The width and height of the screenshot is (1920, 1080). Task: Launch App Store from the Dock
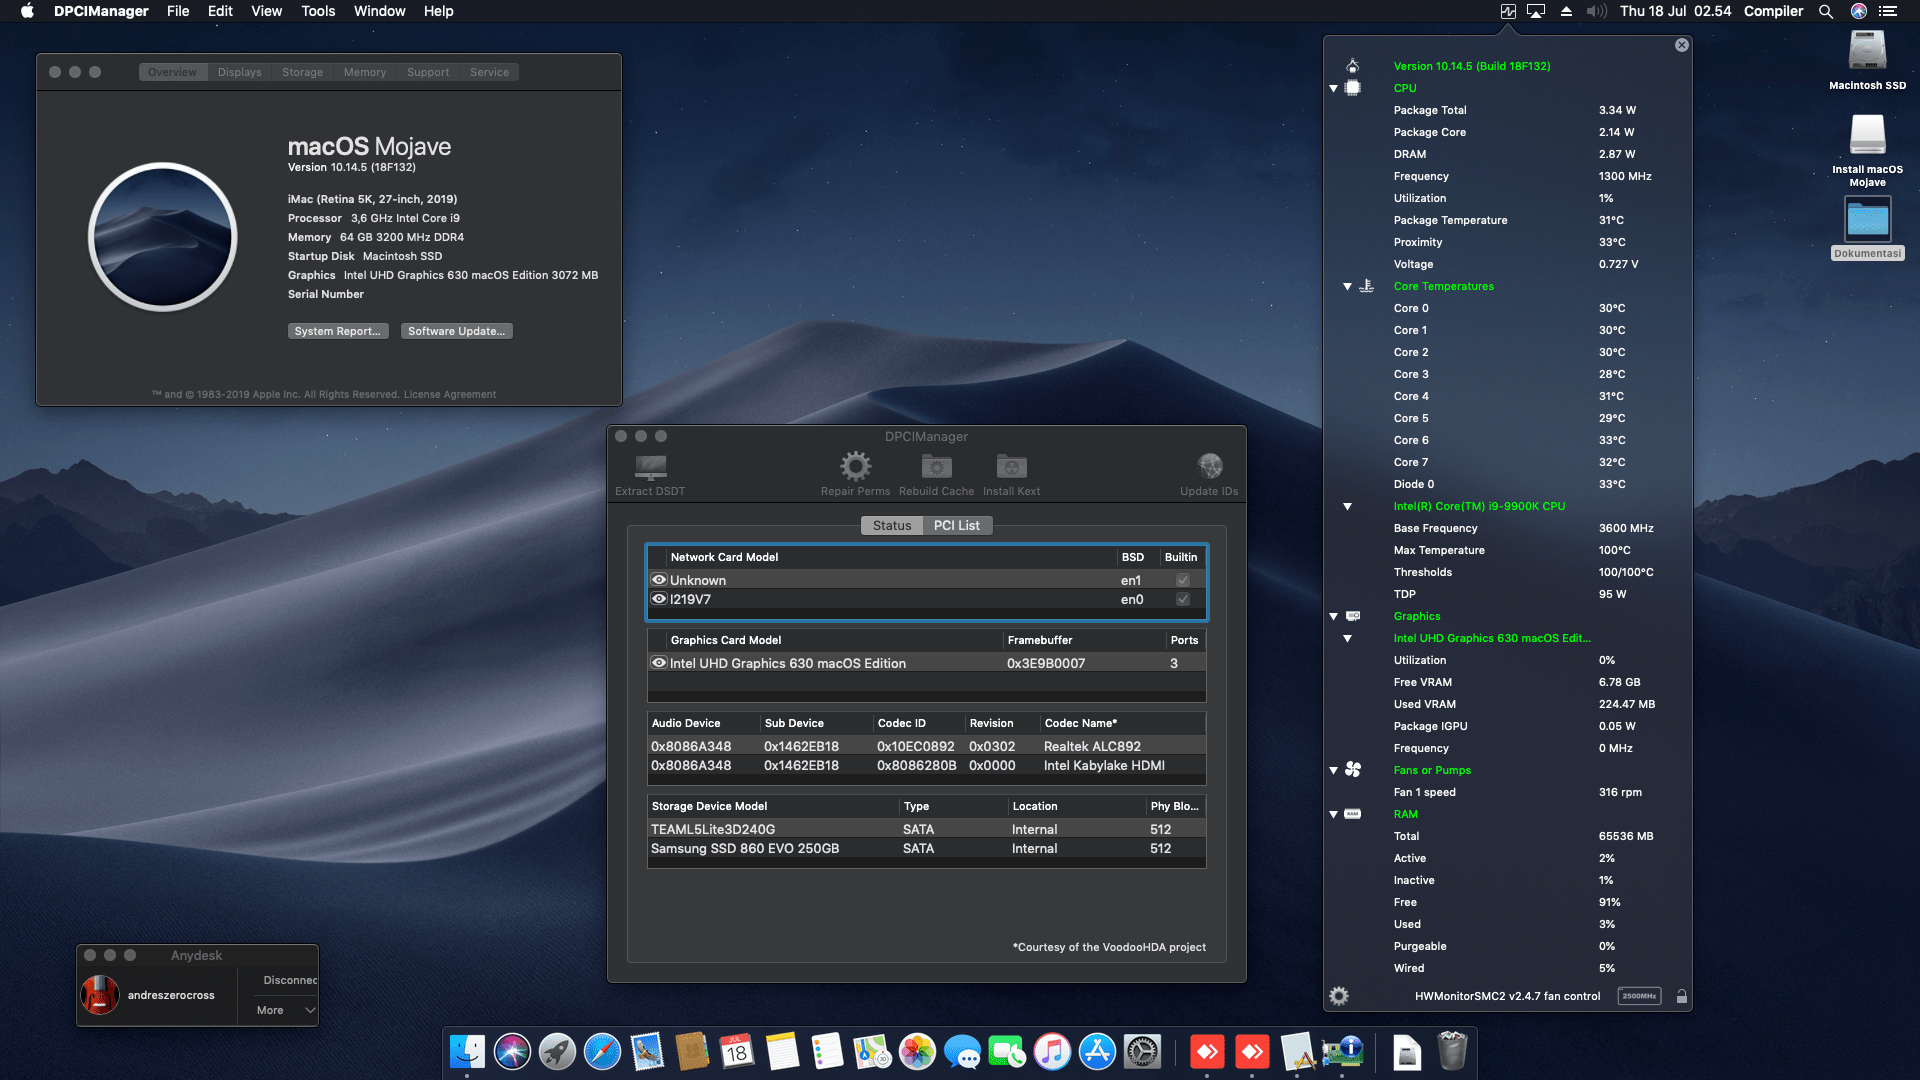pyautogui.click(x=1096, y=1052)
